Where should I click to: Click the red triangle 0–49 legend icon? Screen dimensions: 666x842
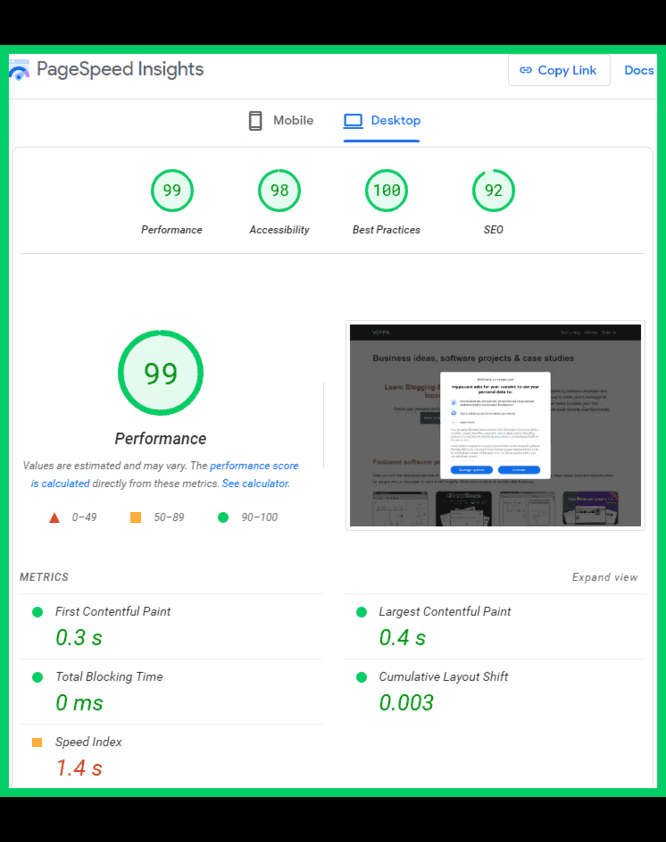54,518
